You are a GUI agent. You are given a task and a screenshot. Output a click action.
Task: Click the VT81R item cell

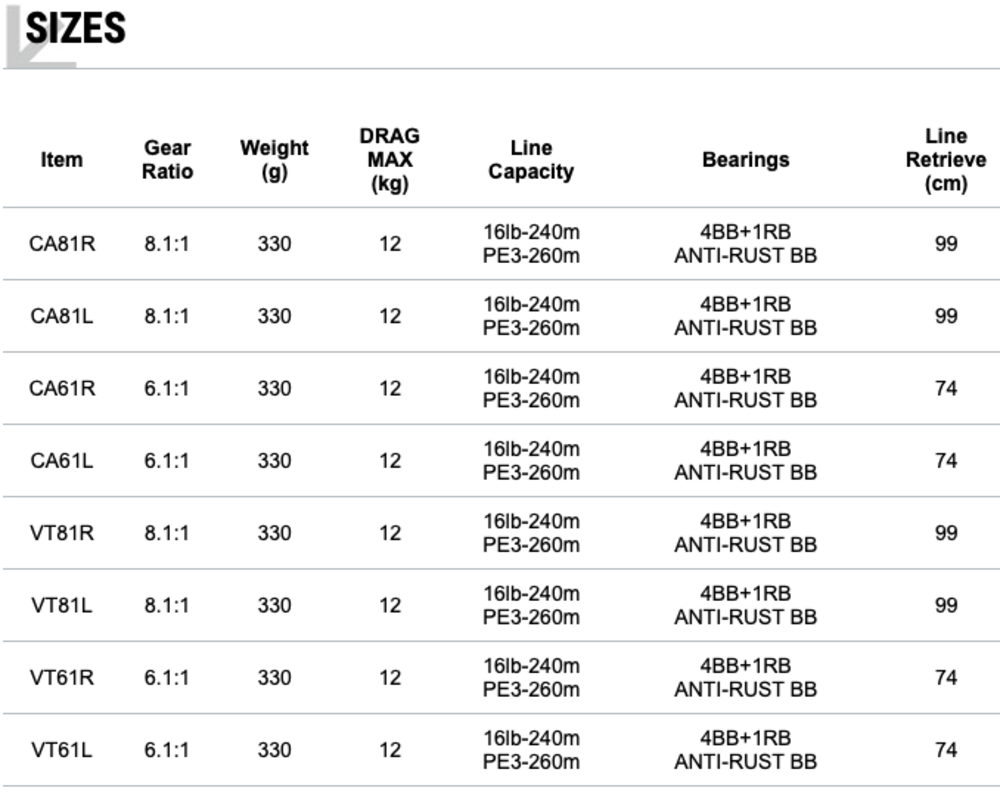(x=62, y=533)
